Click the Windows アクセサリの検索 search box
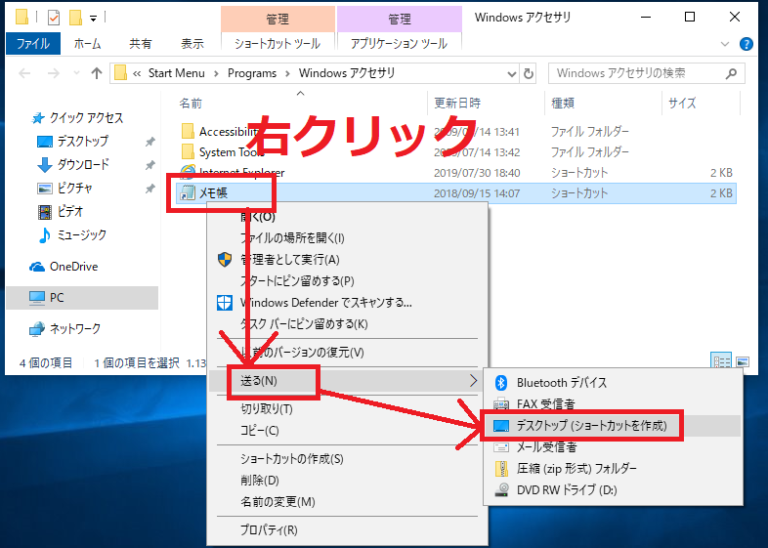 coord(640,73)
